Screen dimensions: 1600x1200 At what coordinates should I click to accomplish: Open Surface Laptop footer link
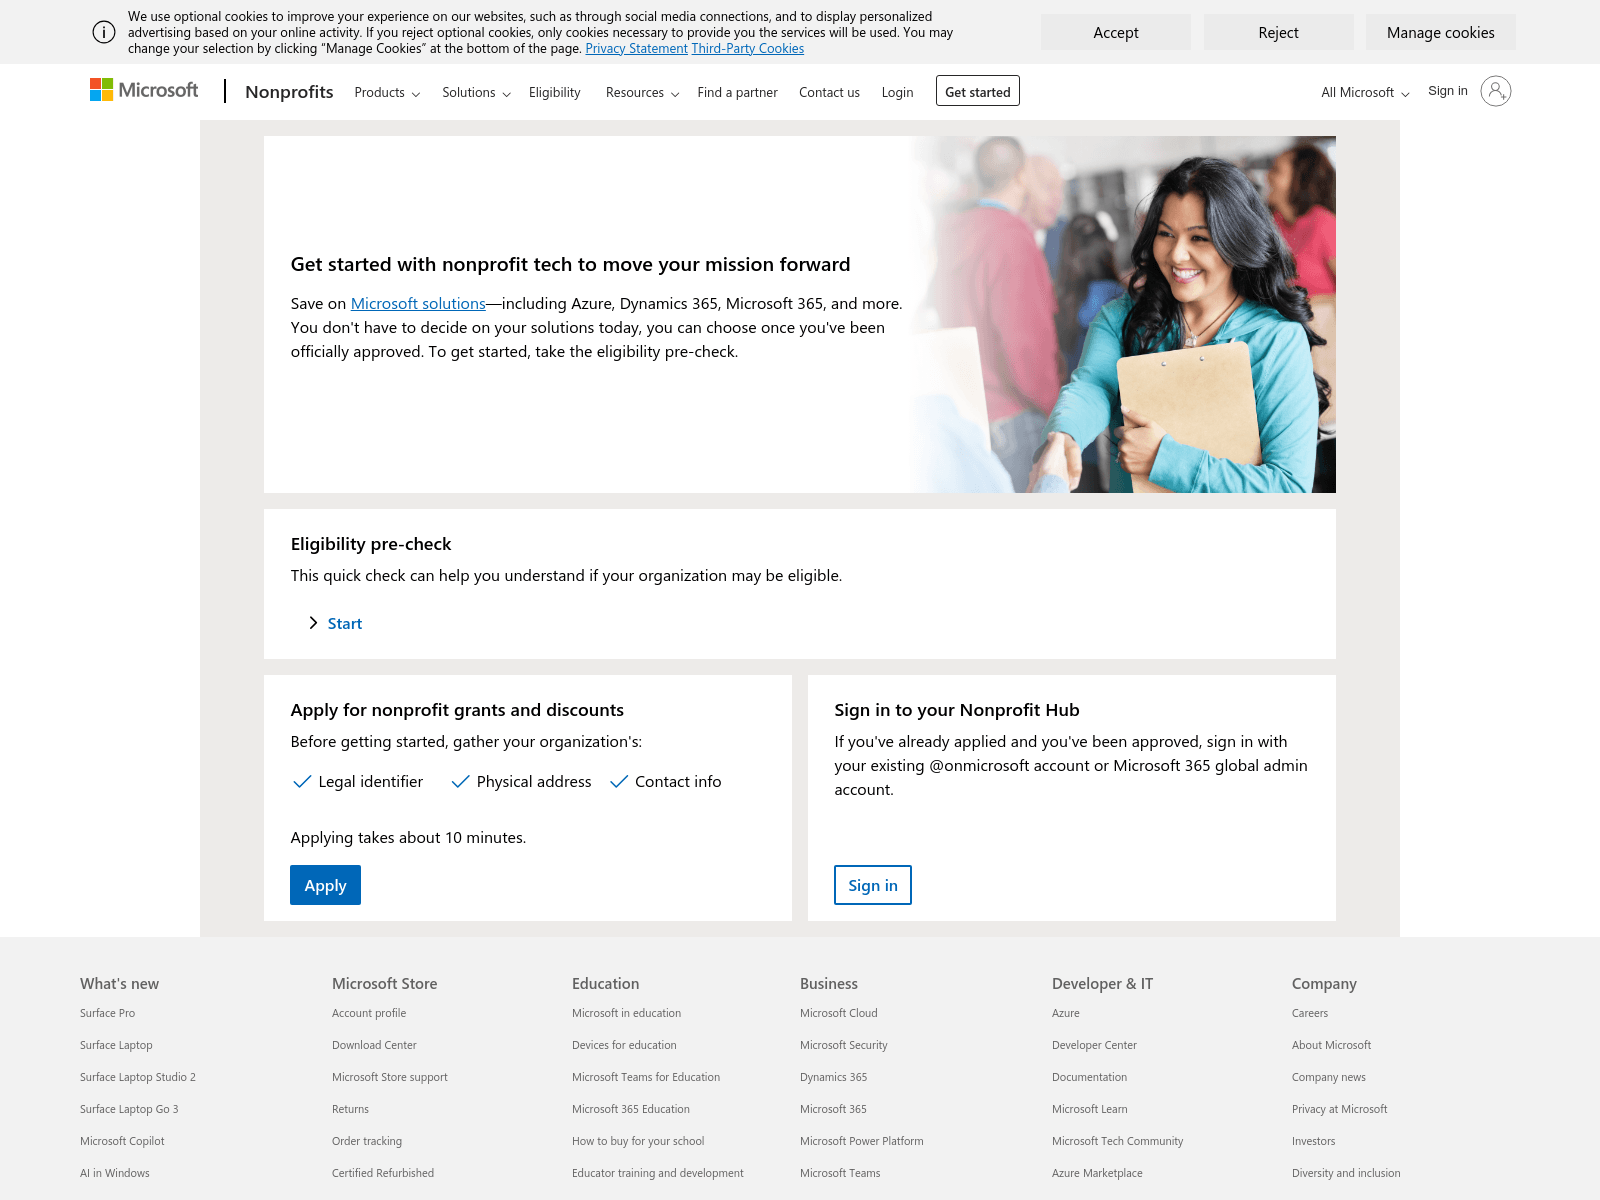coord(116,1045)
